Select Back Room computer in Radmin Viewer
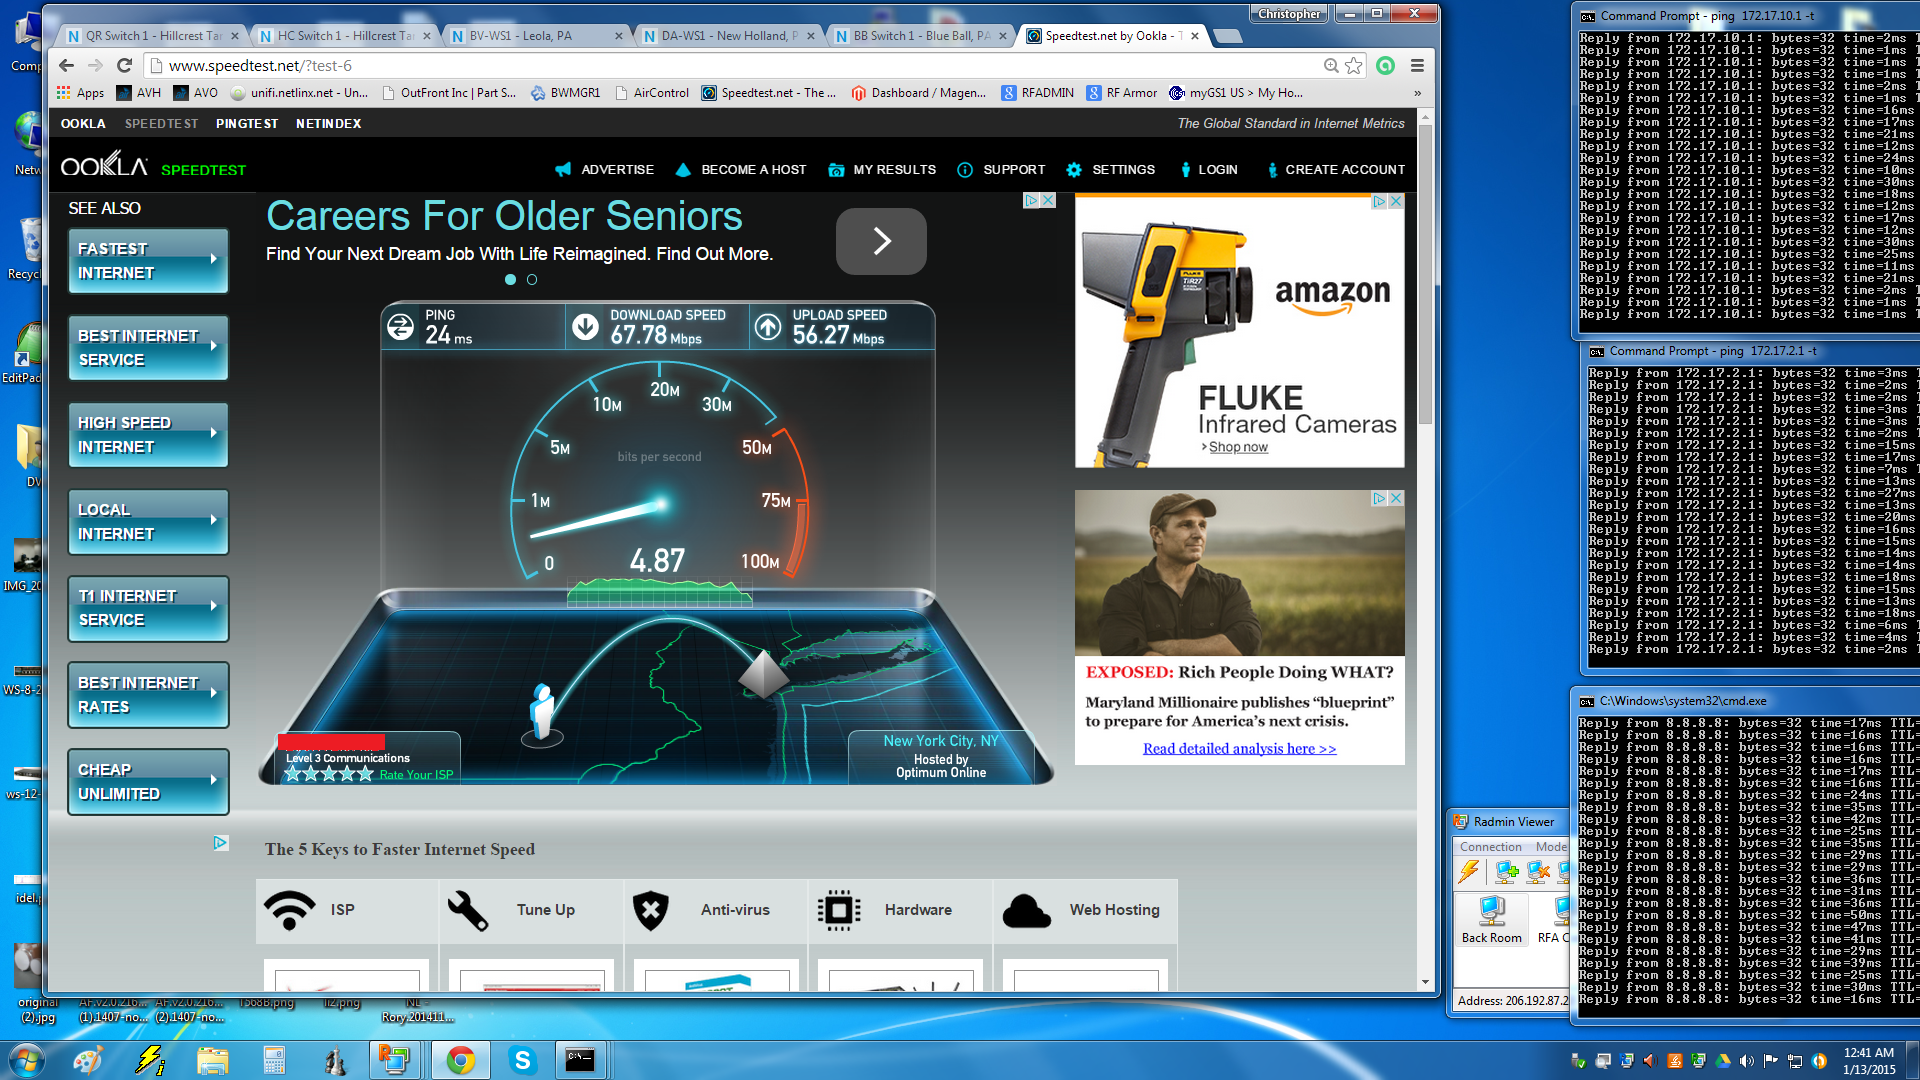The width and height of the screenshot is (1920, 1080). pos(1491,920)
